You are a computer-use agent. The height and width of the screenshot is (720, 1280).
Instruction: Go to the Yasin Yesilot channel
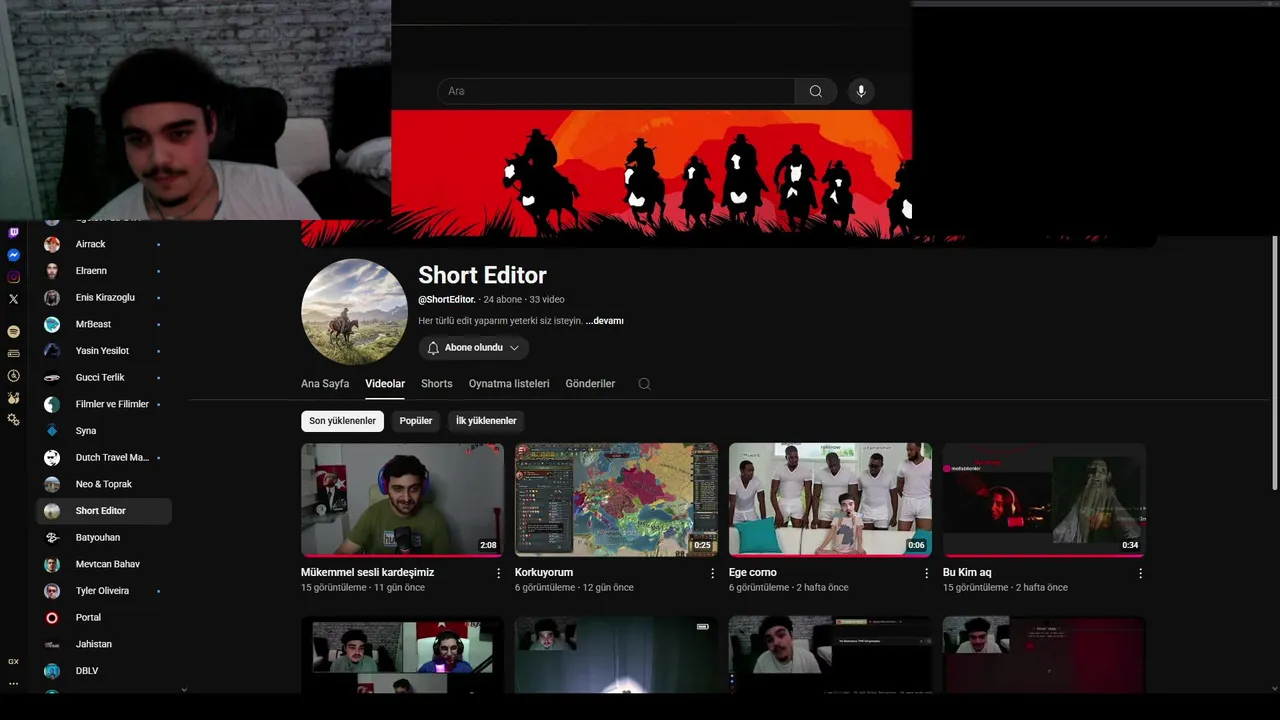pos(104,351)
